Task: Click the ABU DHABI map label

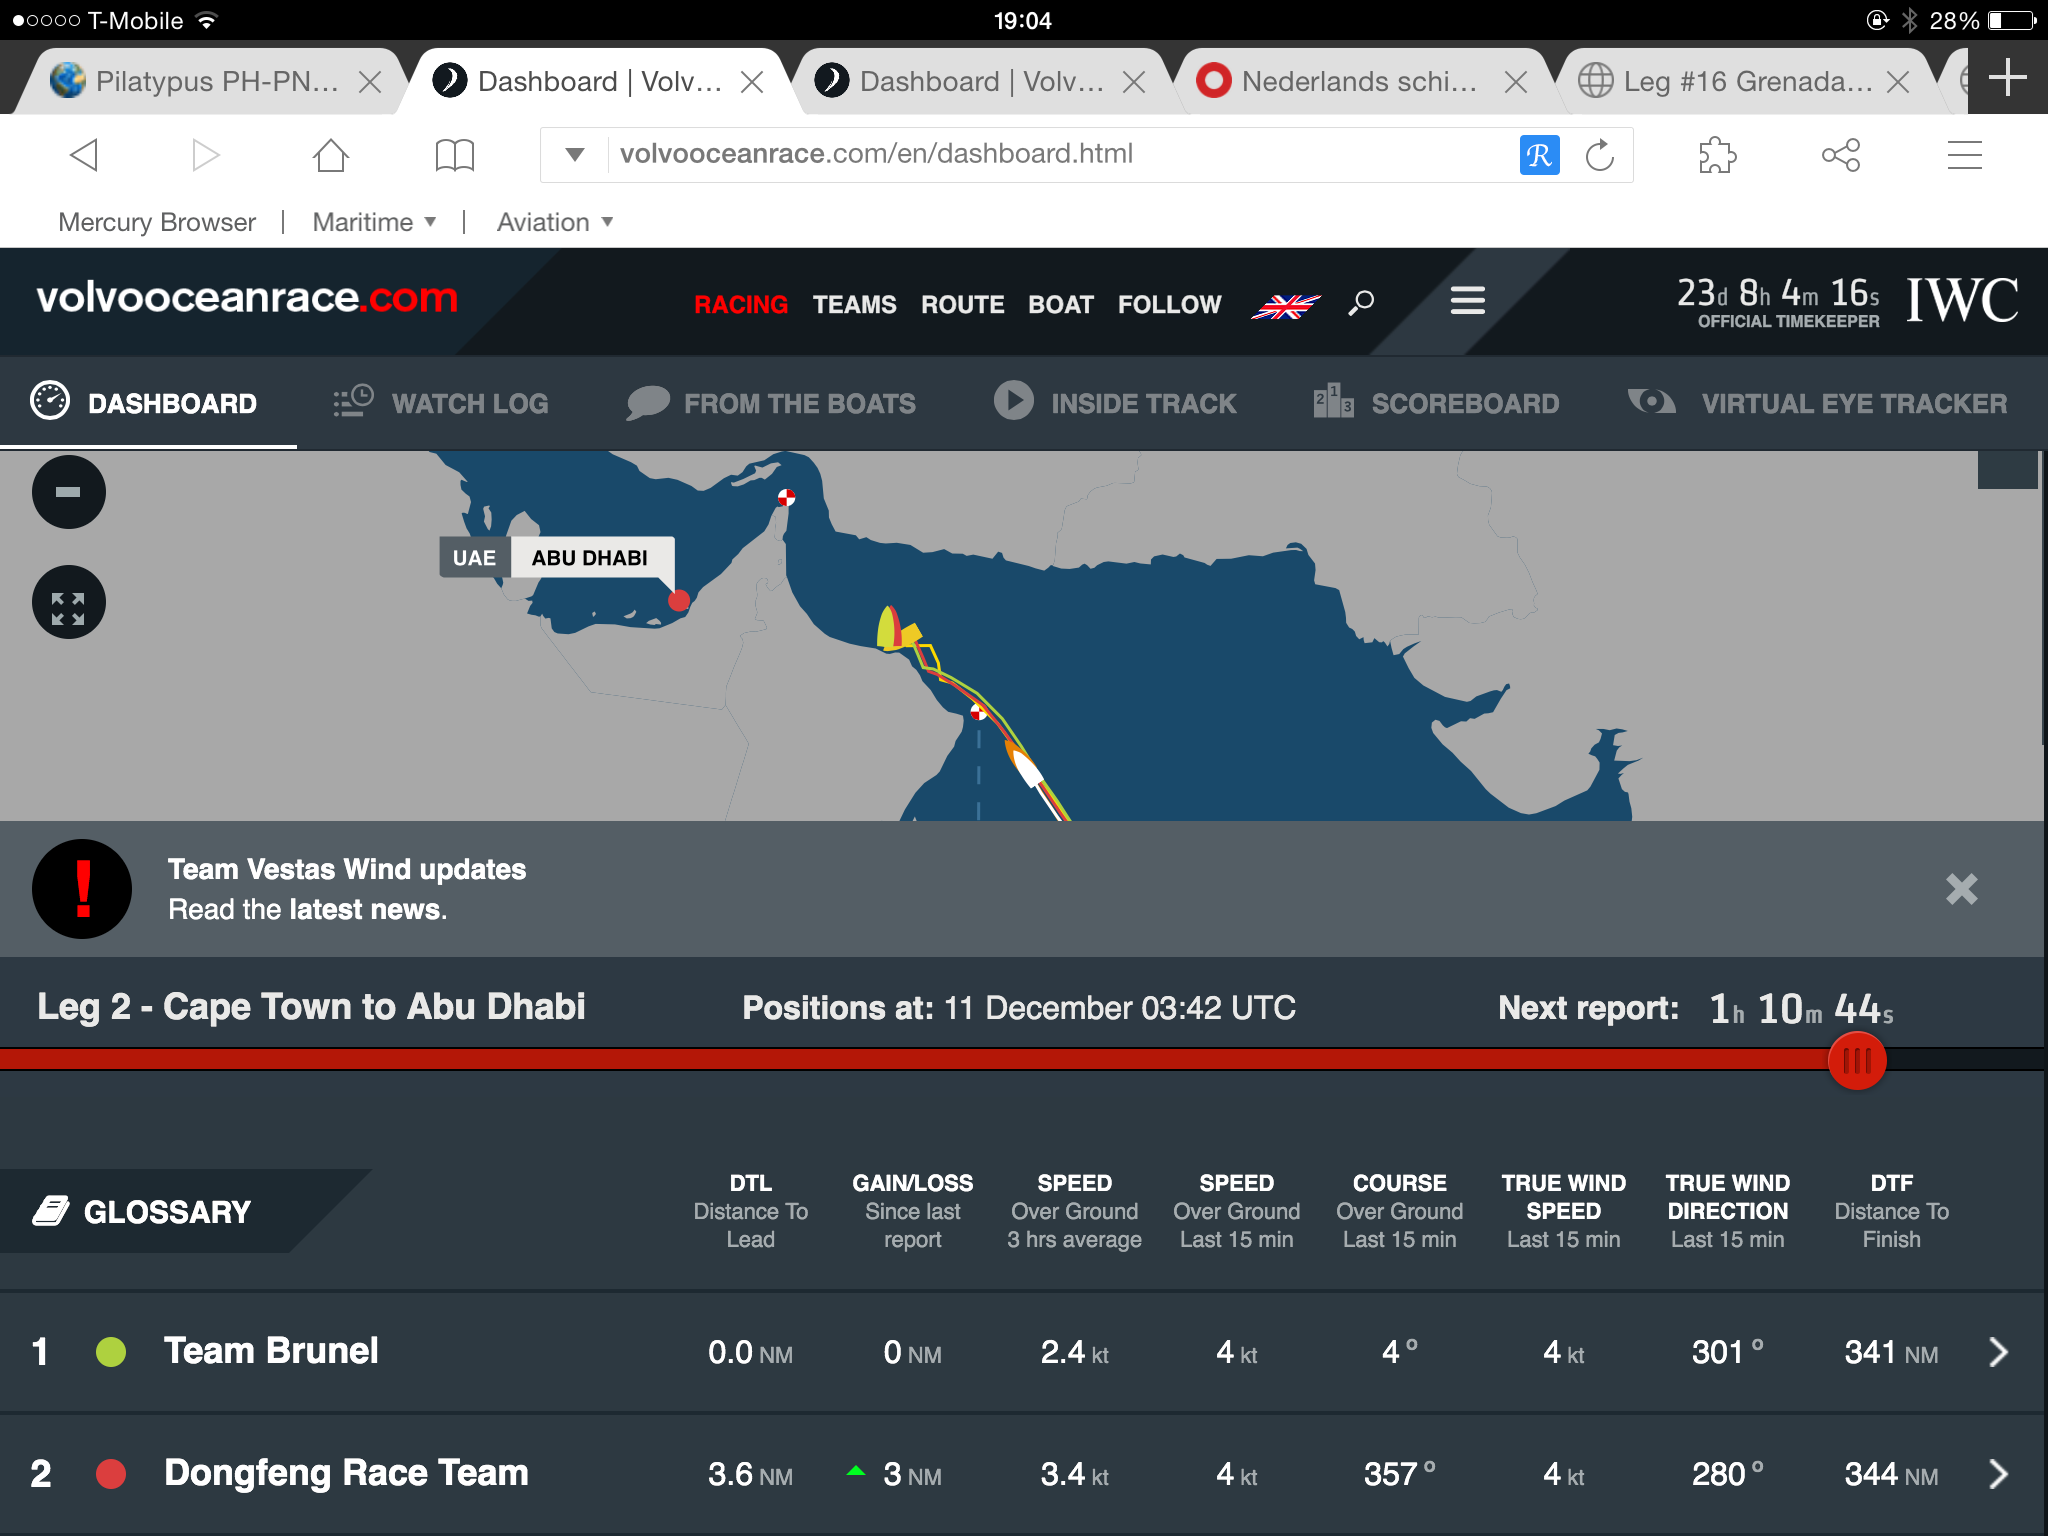Action: pyautogui.click(x=590, y=558)
